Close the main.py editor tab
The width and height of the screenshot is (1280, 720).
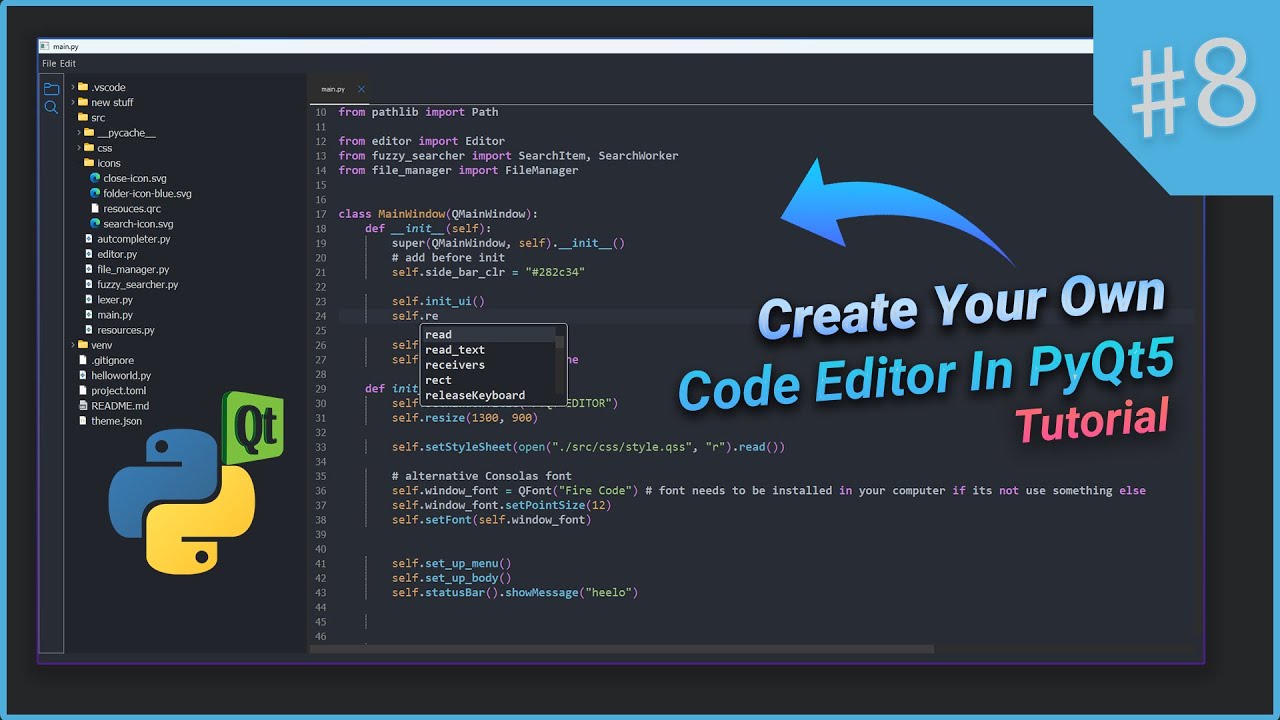(x=361, y=89)
